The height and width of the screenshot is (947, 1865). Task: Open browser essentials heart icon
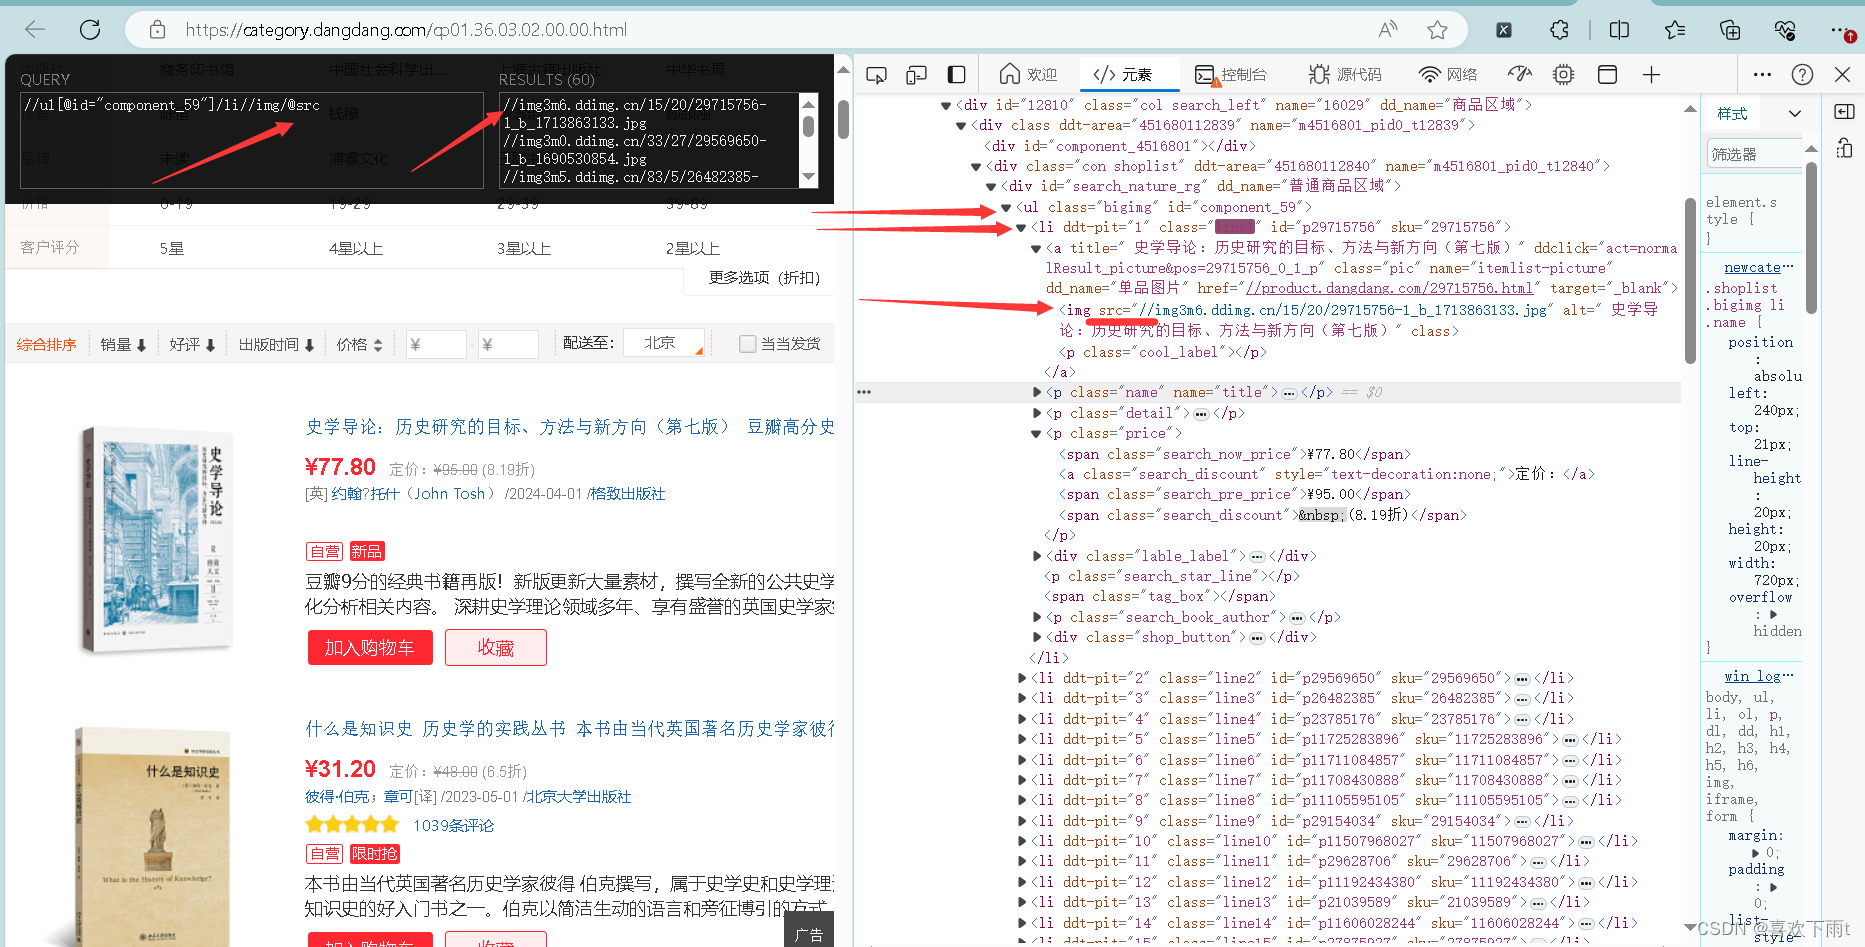[x=1785, y=30]
